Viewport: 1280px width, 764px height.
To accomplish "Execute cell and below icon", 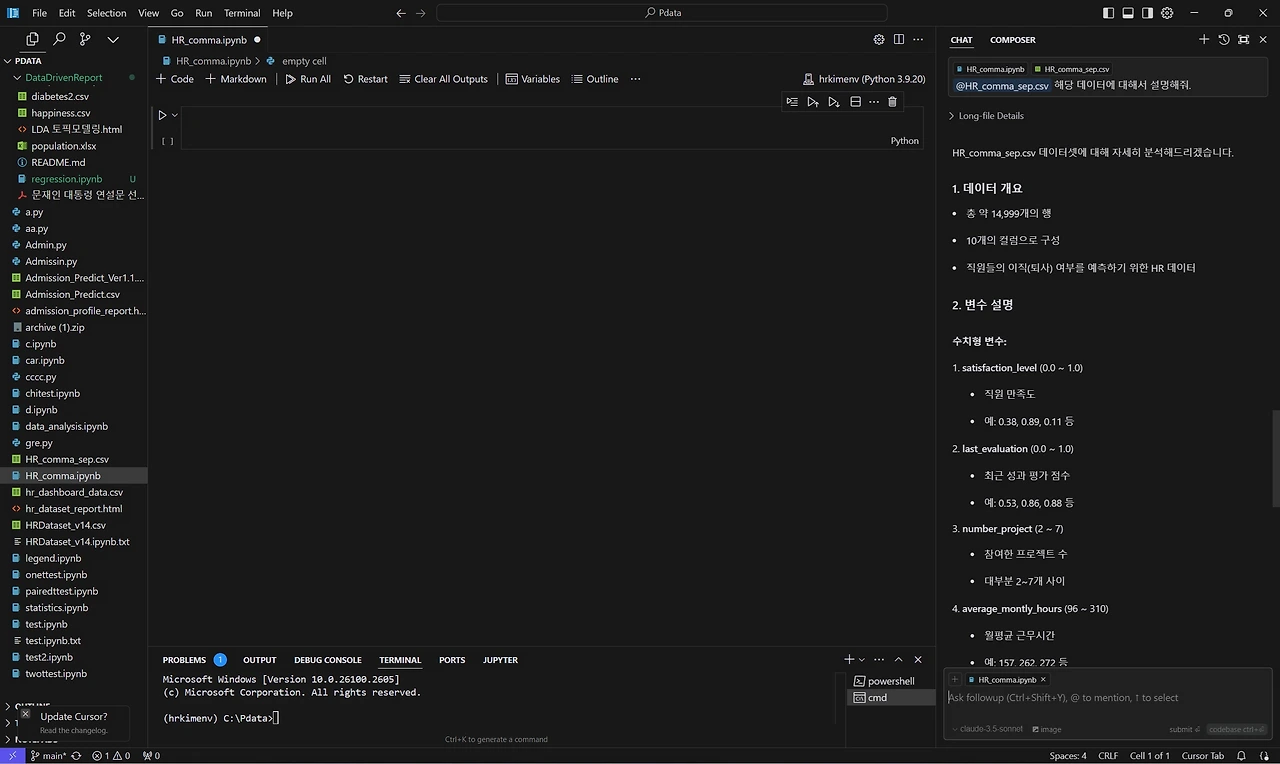I will coord(834,102).
